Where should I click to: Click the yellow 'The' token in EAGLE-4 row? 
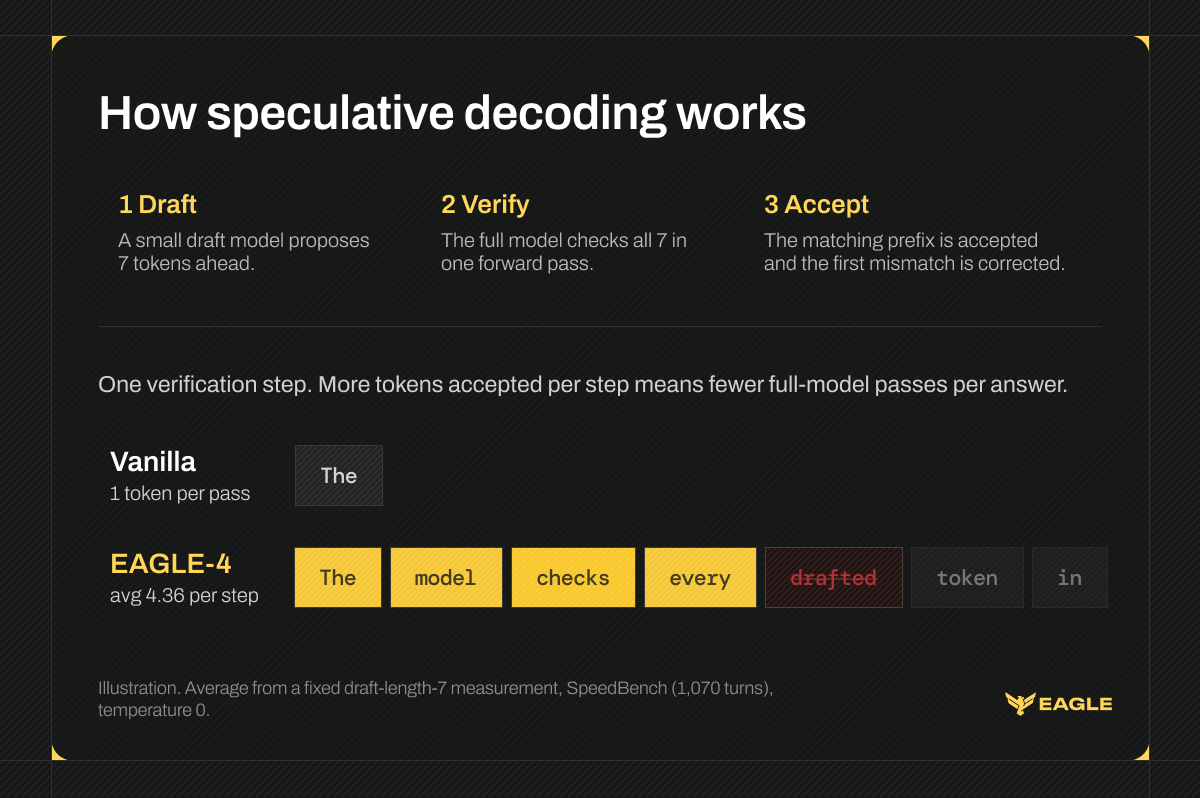[x=338, y=577]
